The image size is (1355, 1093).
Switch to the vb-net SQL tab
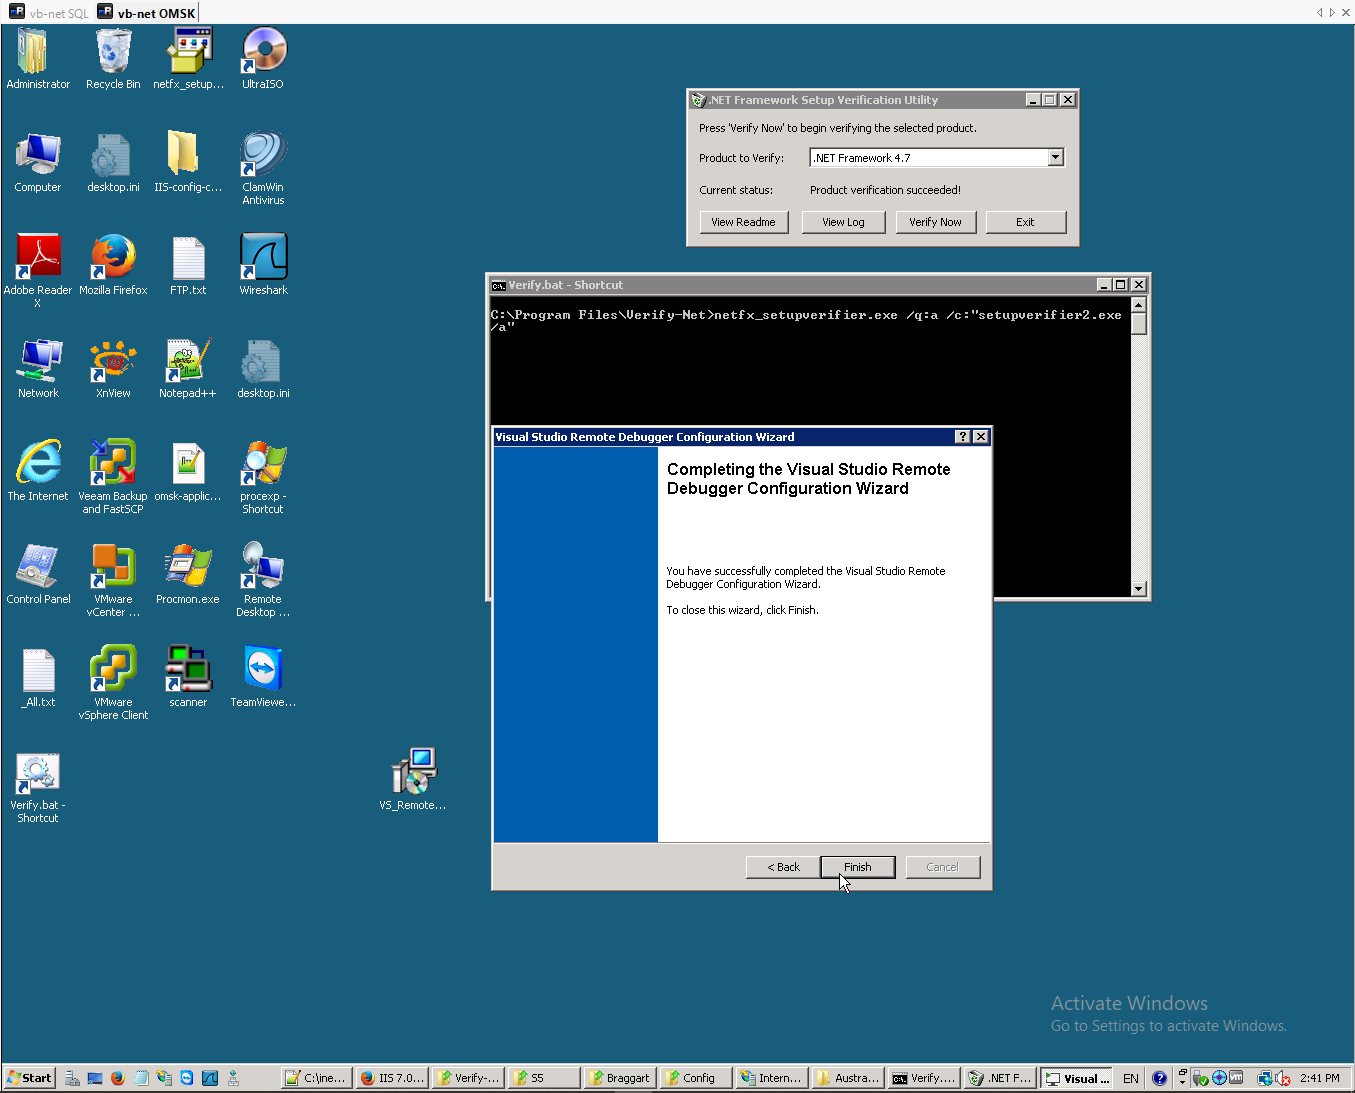coord(49,13)
